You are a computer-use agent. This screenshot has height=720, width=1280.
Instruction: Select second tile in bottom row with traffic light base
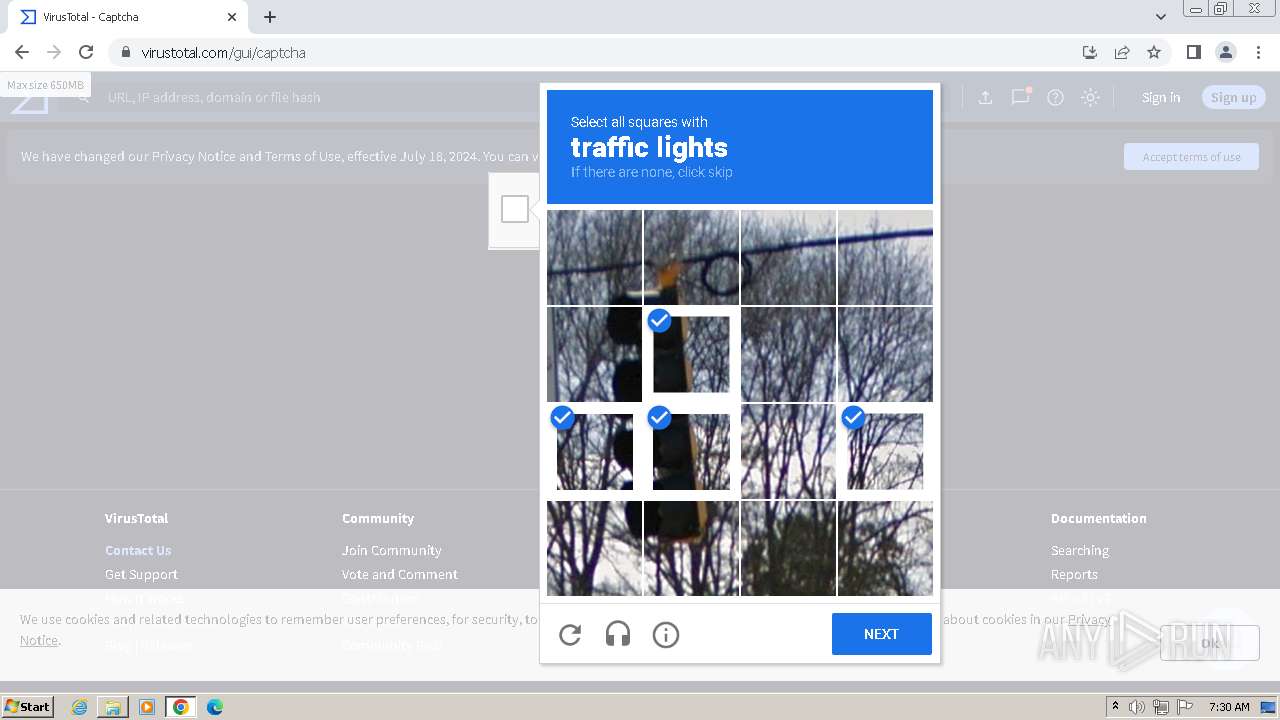(691, 548)
